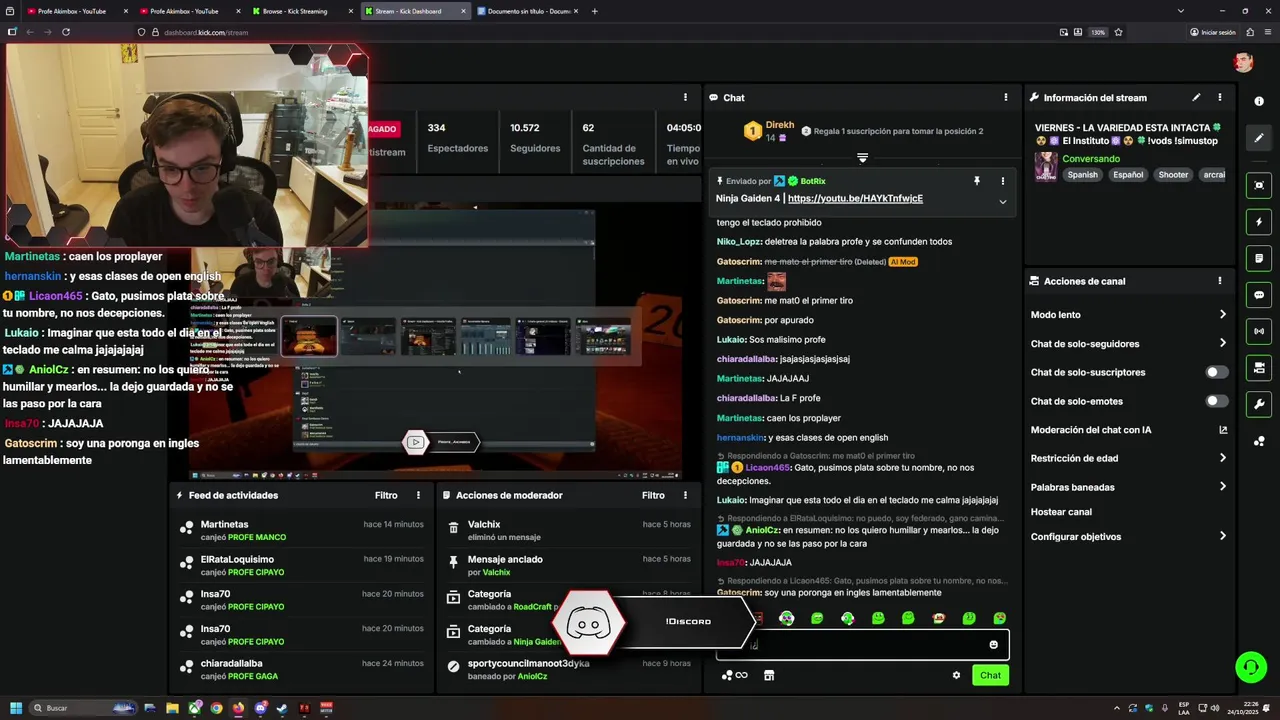
Task: Open pinned message three-dot options
Action: click(x=1003, y=181)
